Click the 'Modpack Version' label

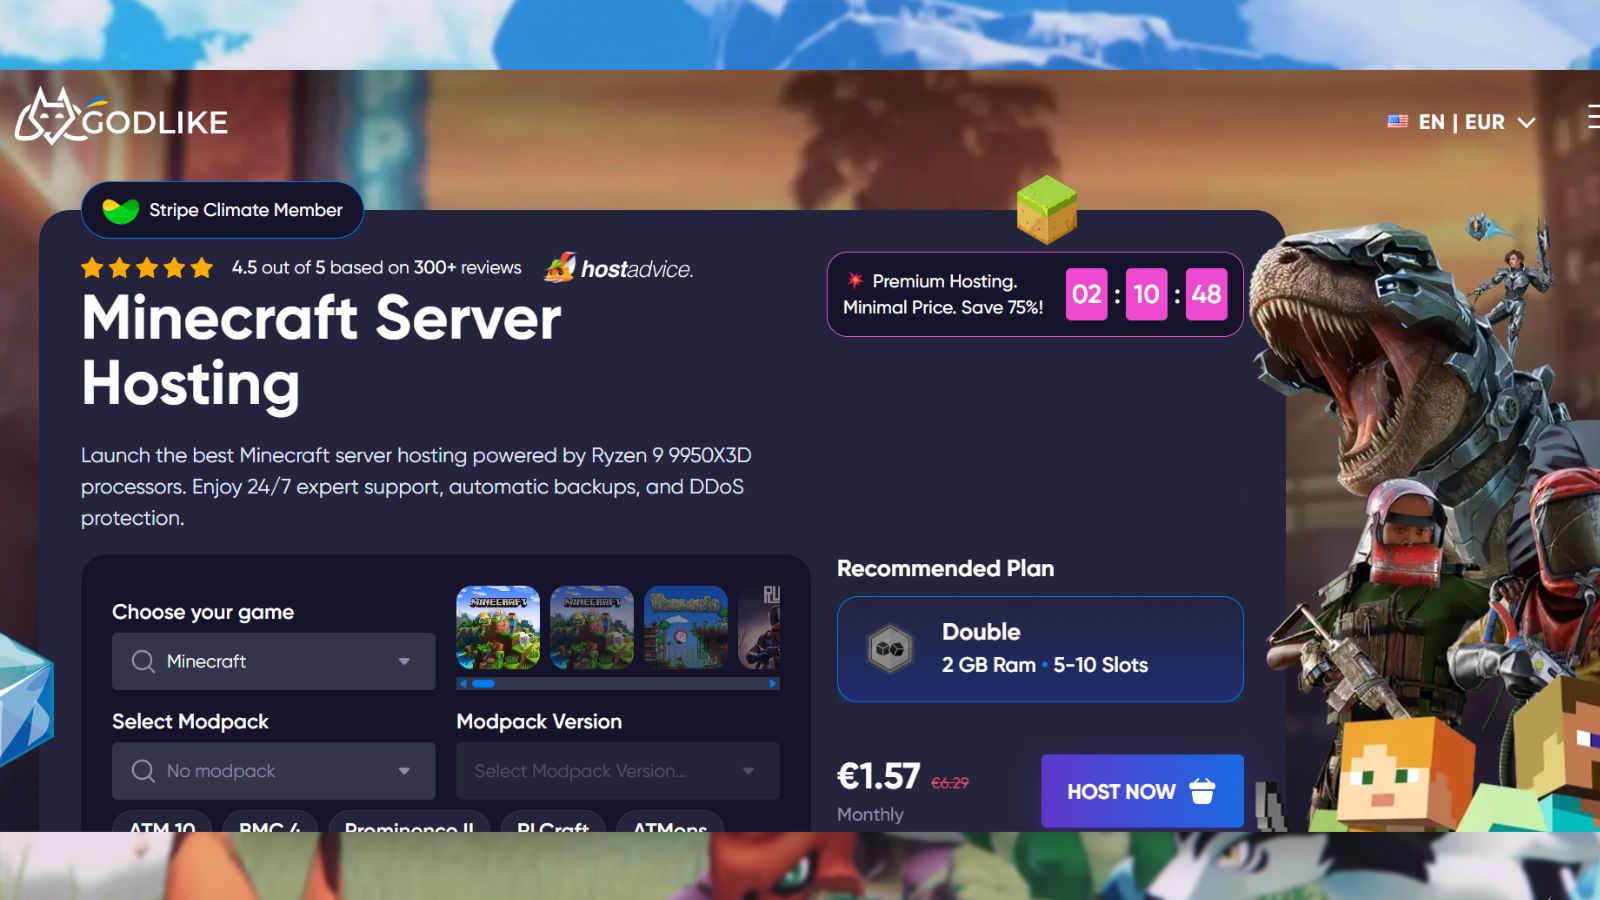(539, 721)
